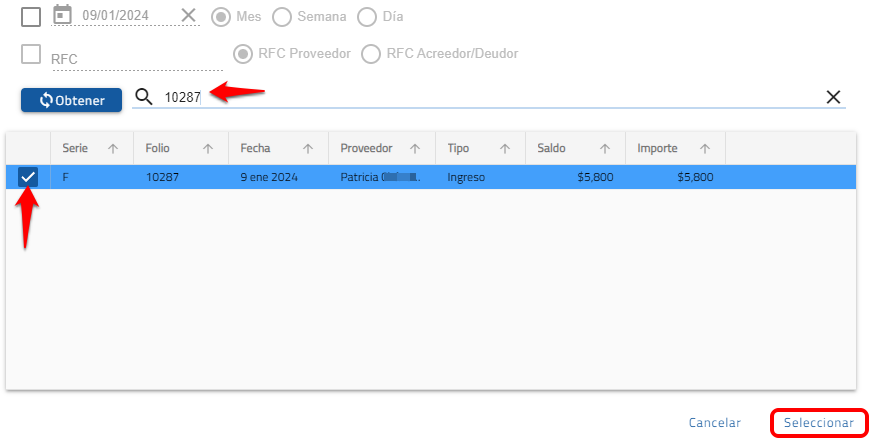The image size is (877, 443).
Task: Sort by Folio column arrow
Action: coord(208,148)
